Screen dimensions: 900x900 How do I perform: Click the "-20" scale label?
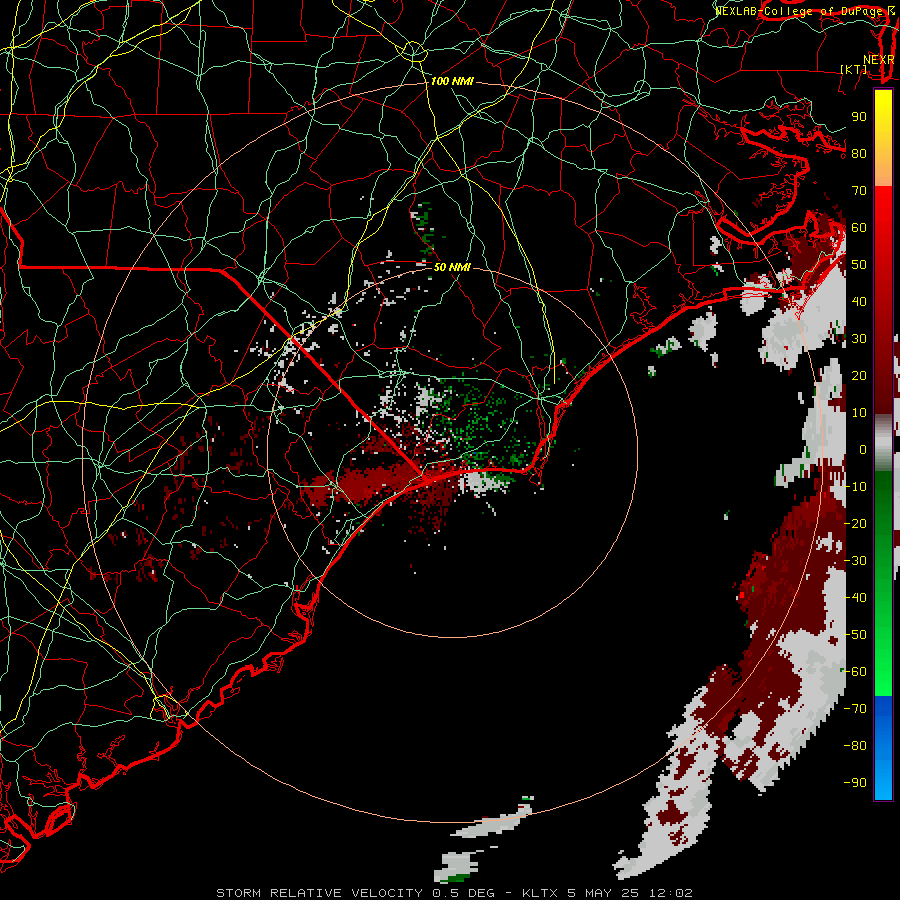855,523
